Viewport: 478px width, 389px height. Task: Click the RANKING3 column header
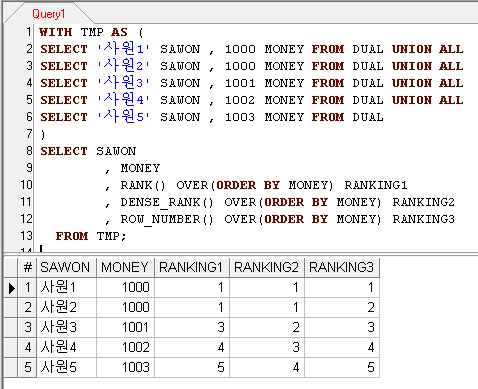[342, 267]
